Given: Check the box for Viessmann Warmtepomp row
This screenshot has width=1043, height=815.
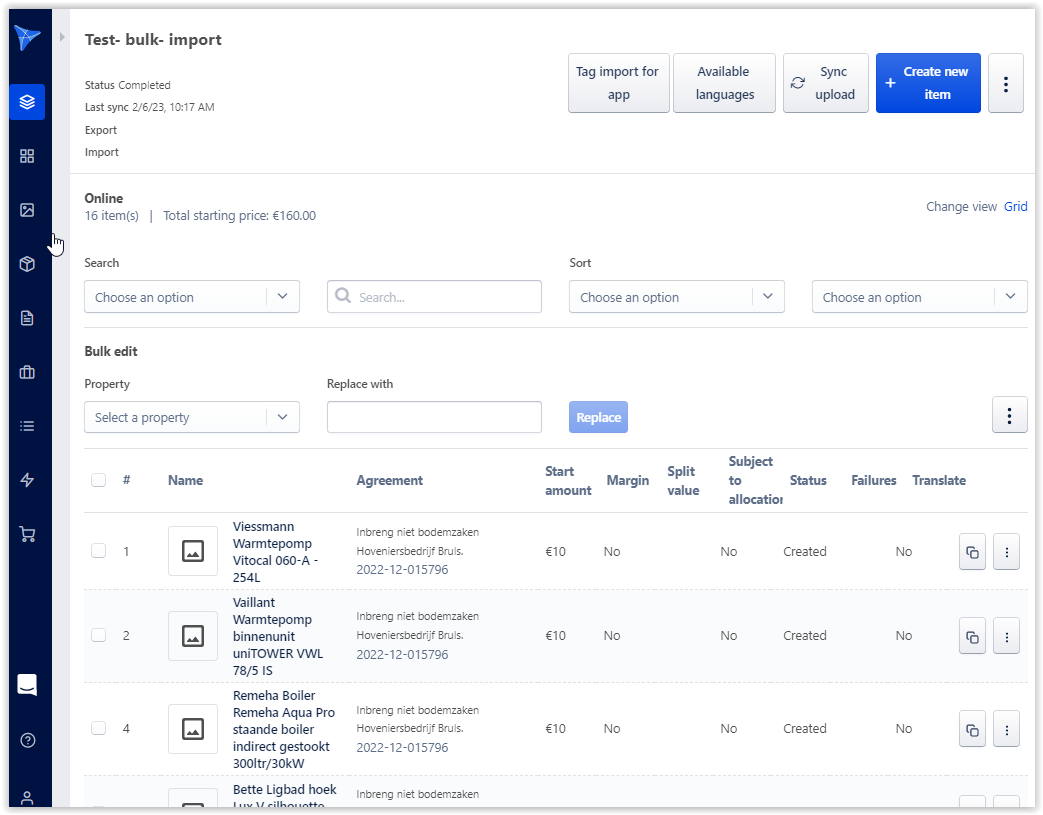Looking at the screenshot, I should tap(98, 551).
